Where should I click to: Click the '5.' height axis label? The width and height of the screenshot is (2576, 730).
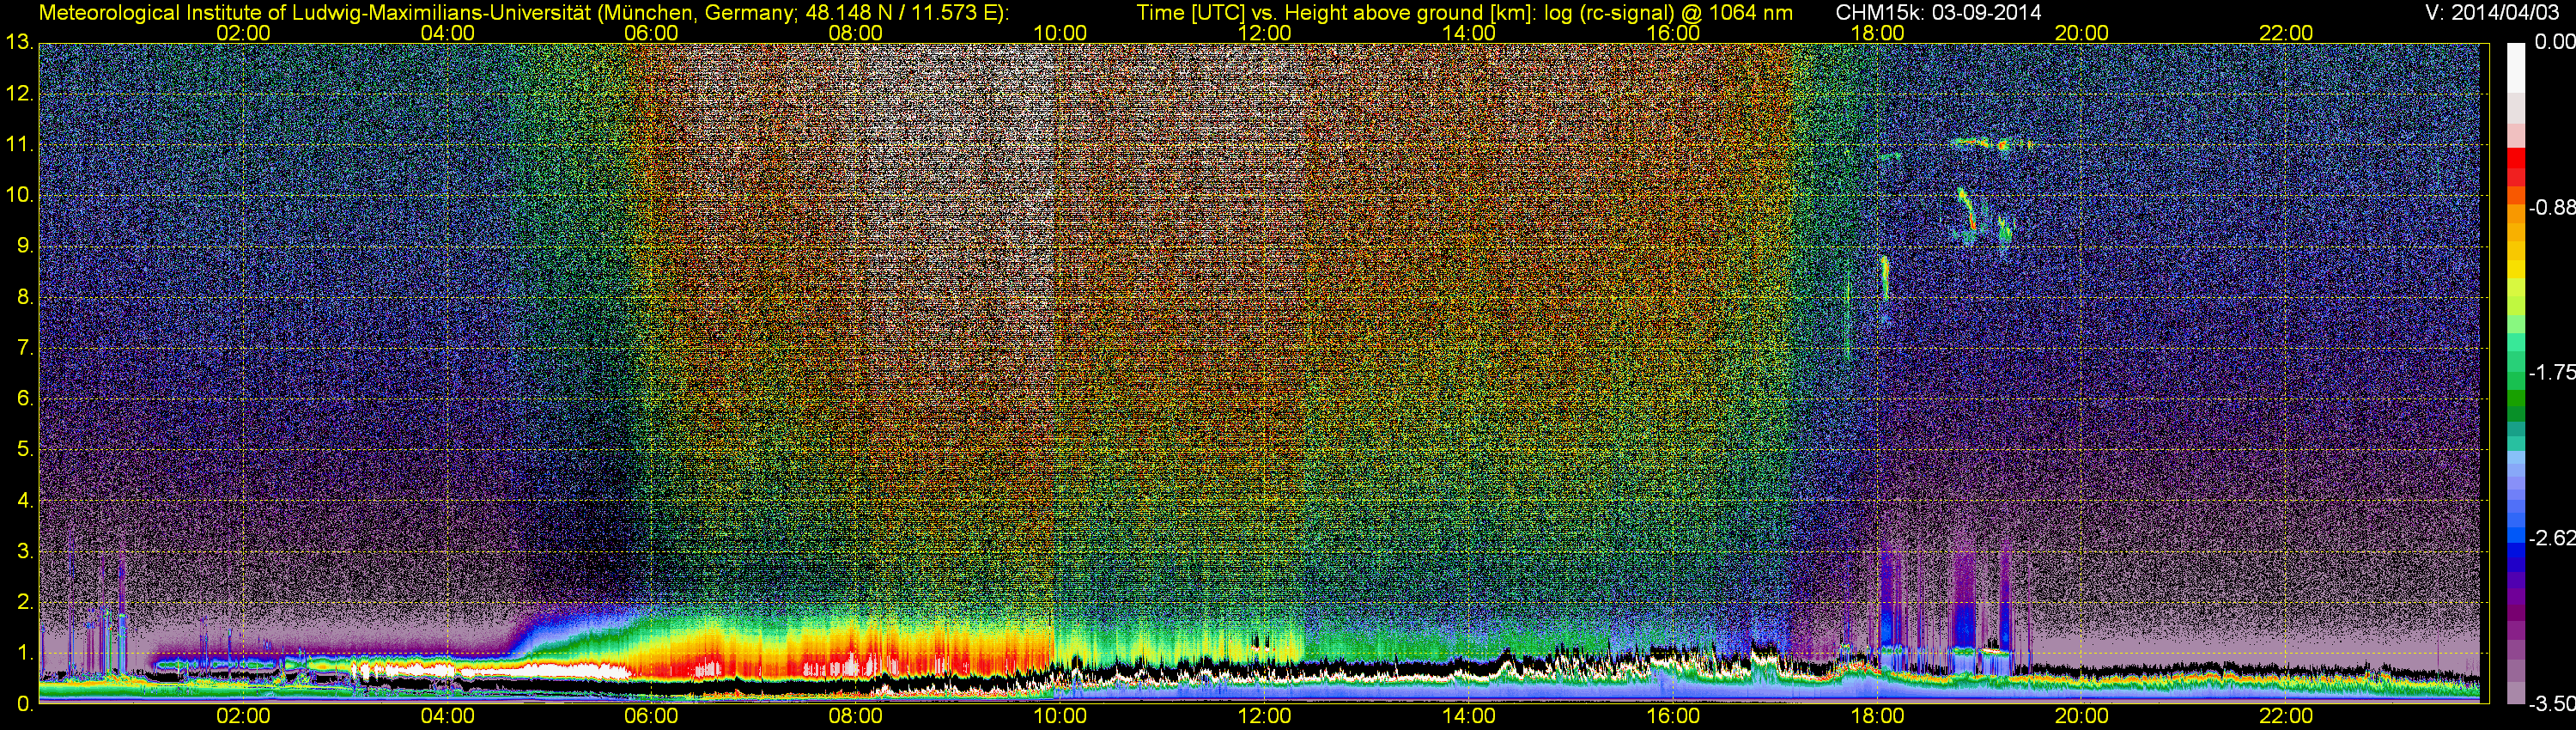(24, 450)
